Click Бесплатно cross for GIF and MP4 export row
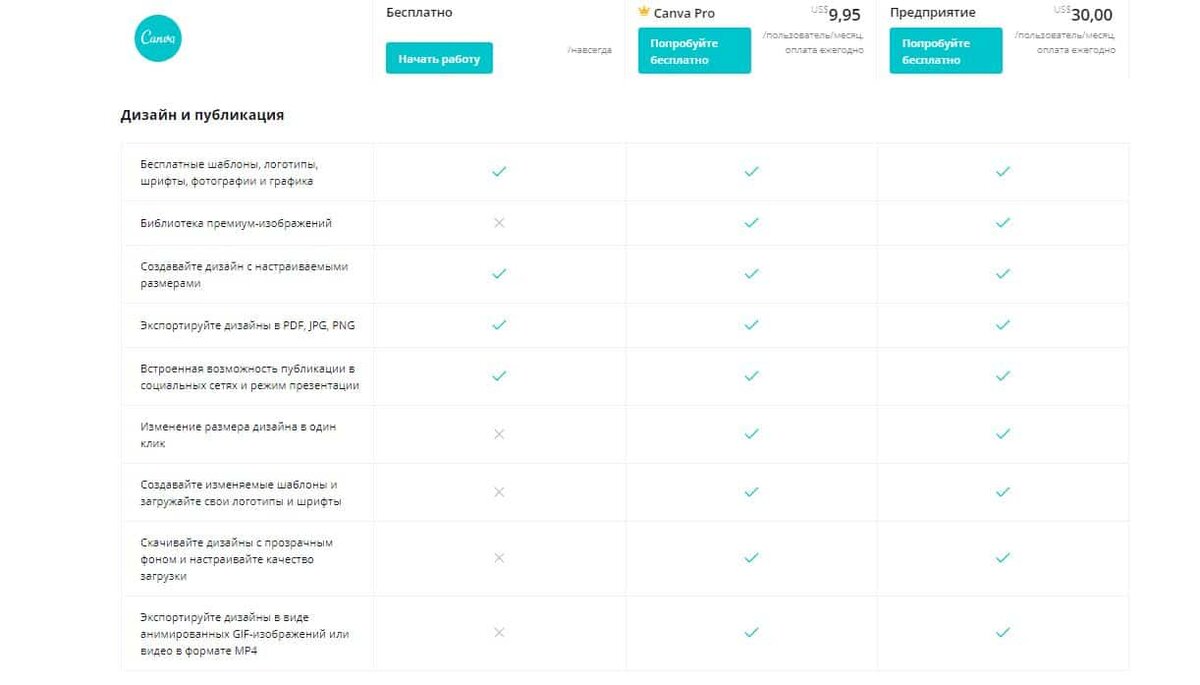The width and height of the screenshot is (1200, 685). click(x=499, y=633)
